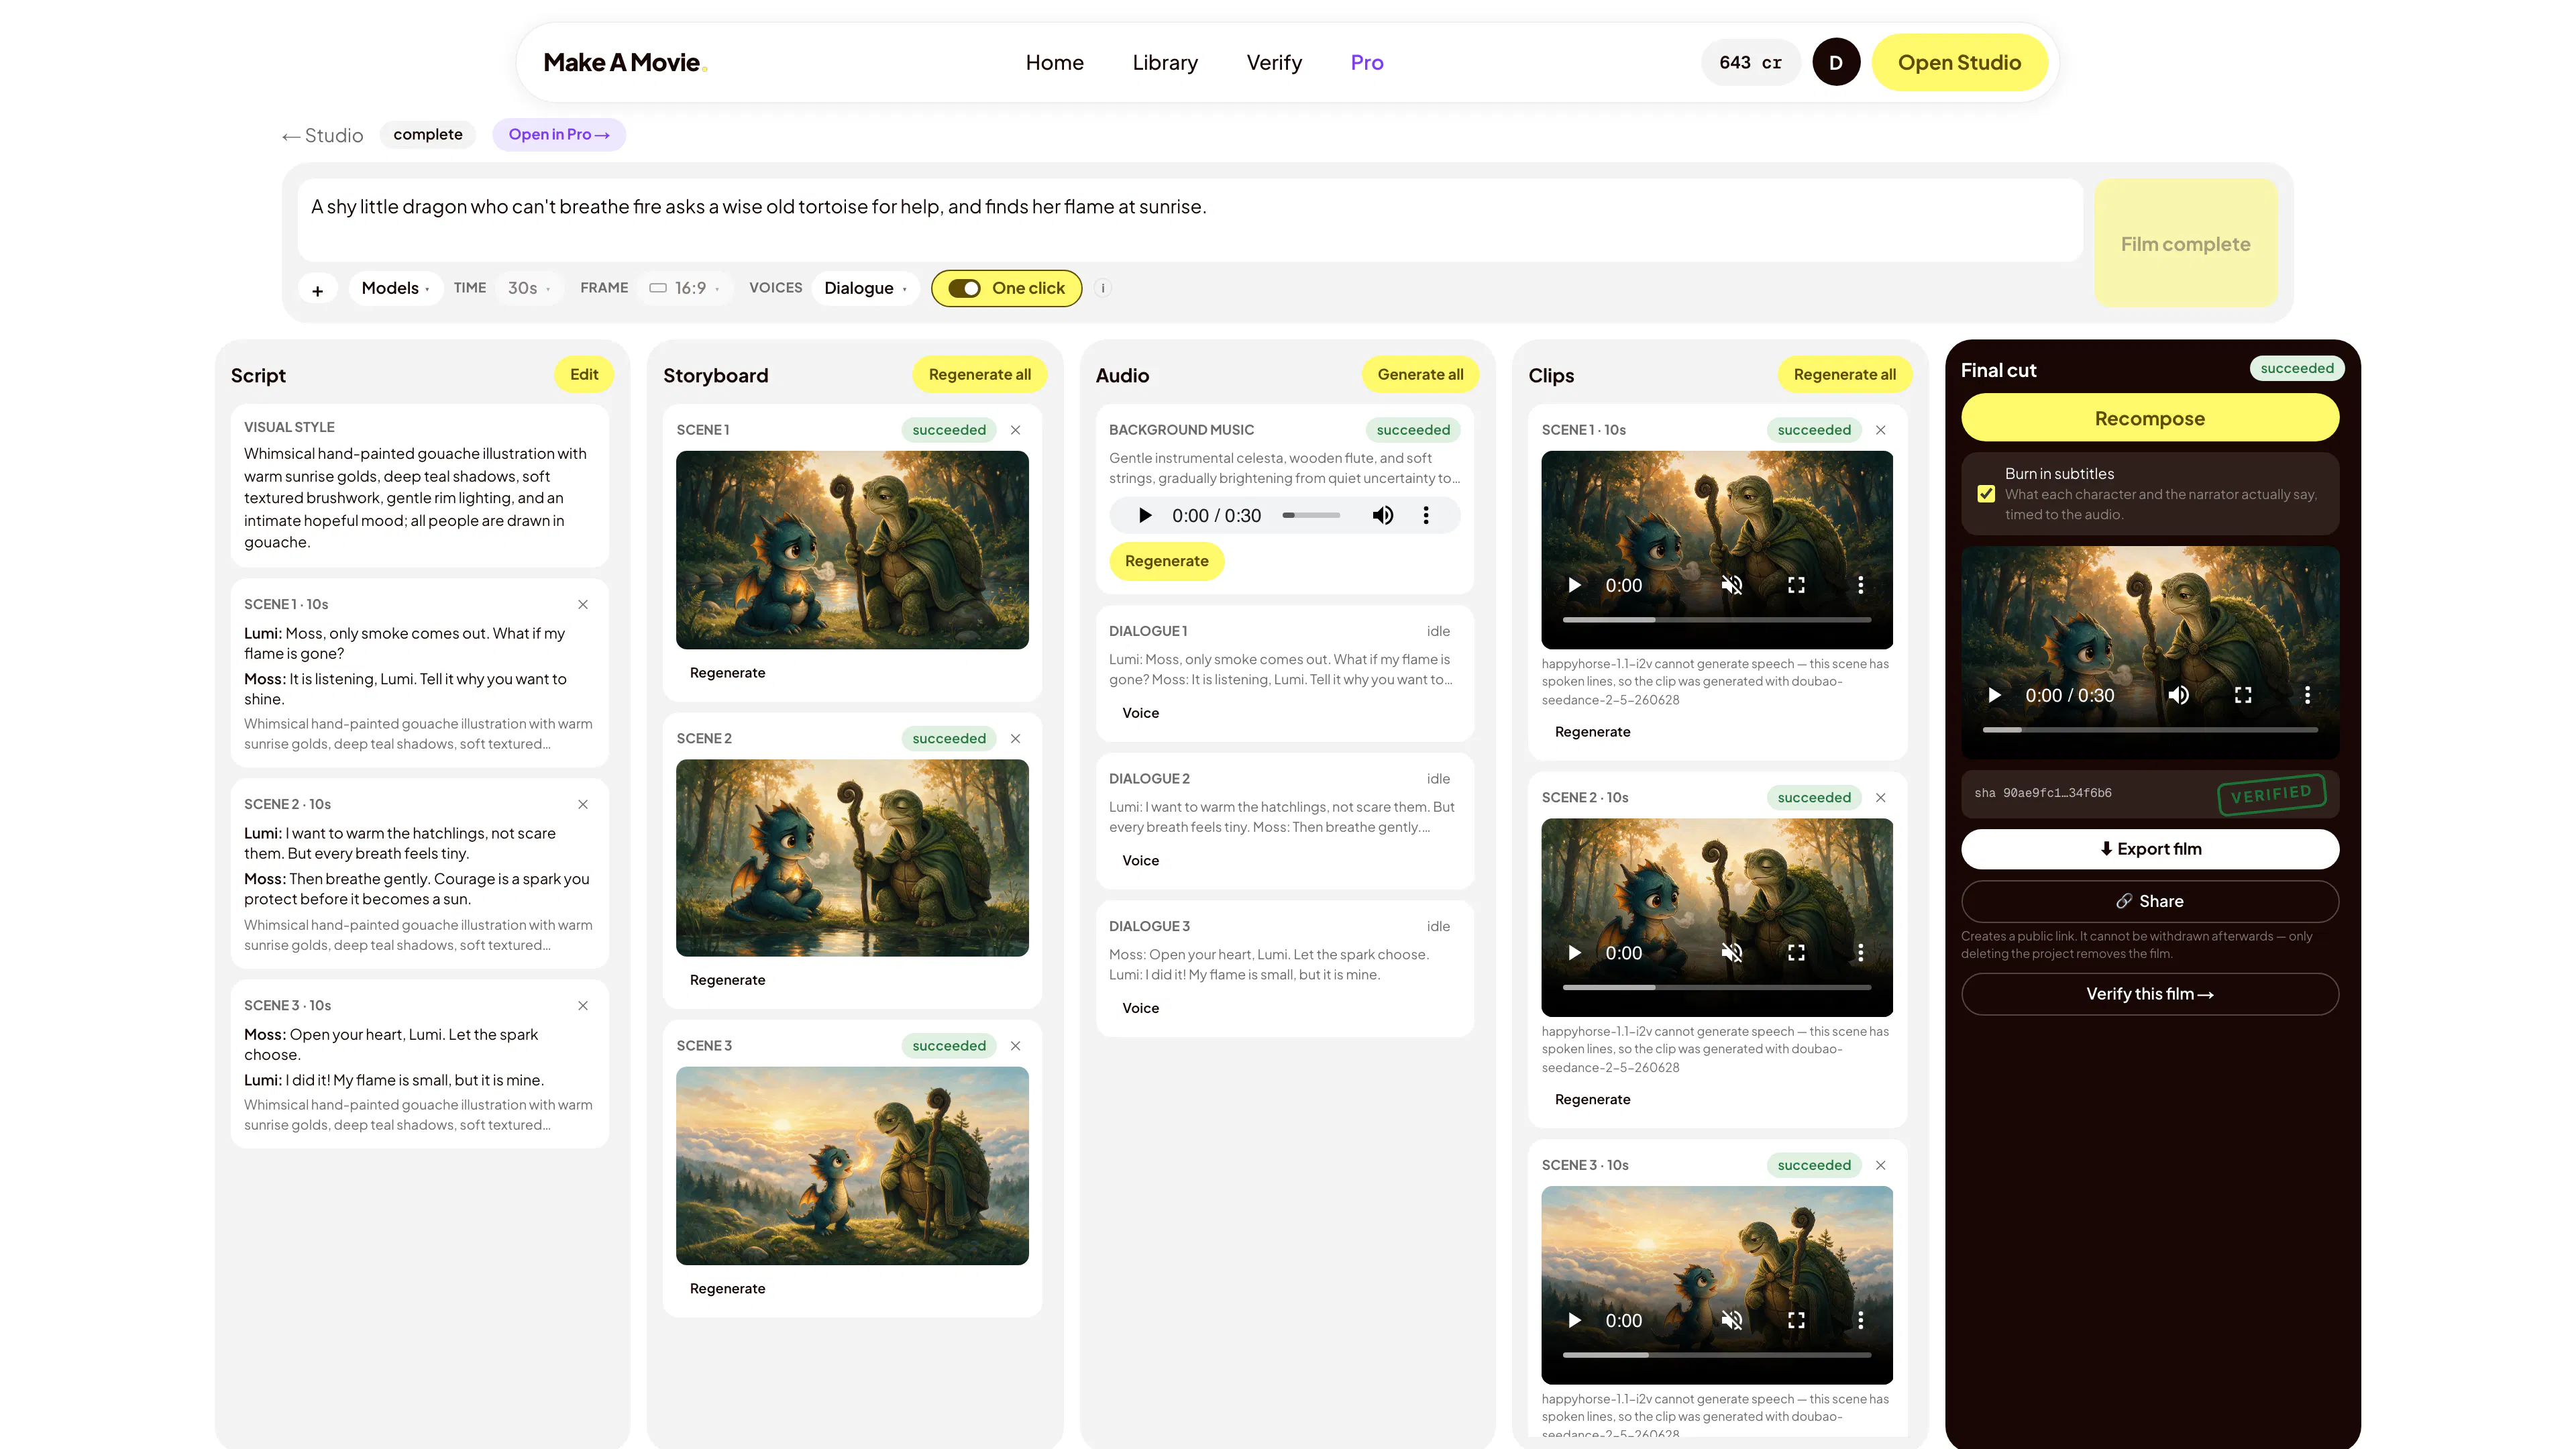Mute the background music volume icon
This screenshot has width=2576, height=1449.
tap(1383, 516)
